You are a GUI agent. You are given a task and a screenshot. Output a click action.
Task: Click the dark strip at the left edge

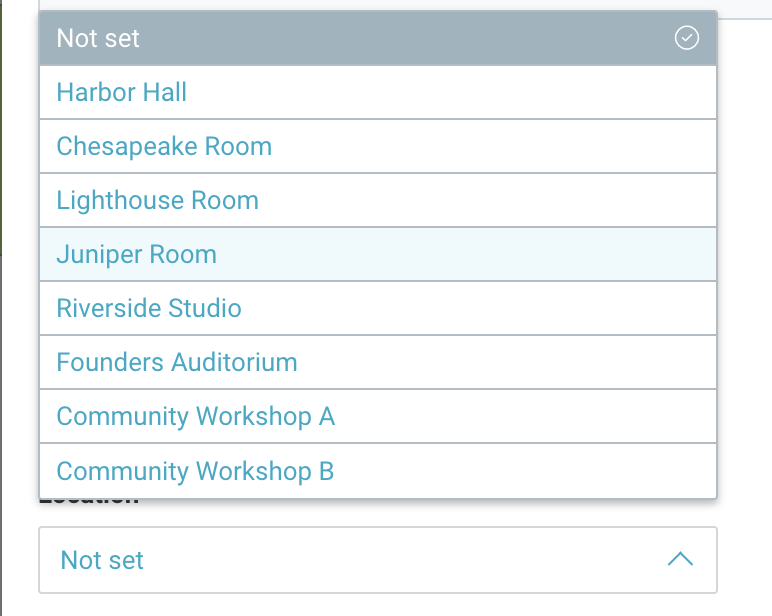pos(1,128)
